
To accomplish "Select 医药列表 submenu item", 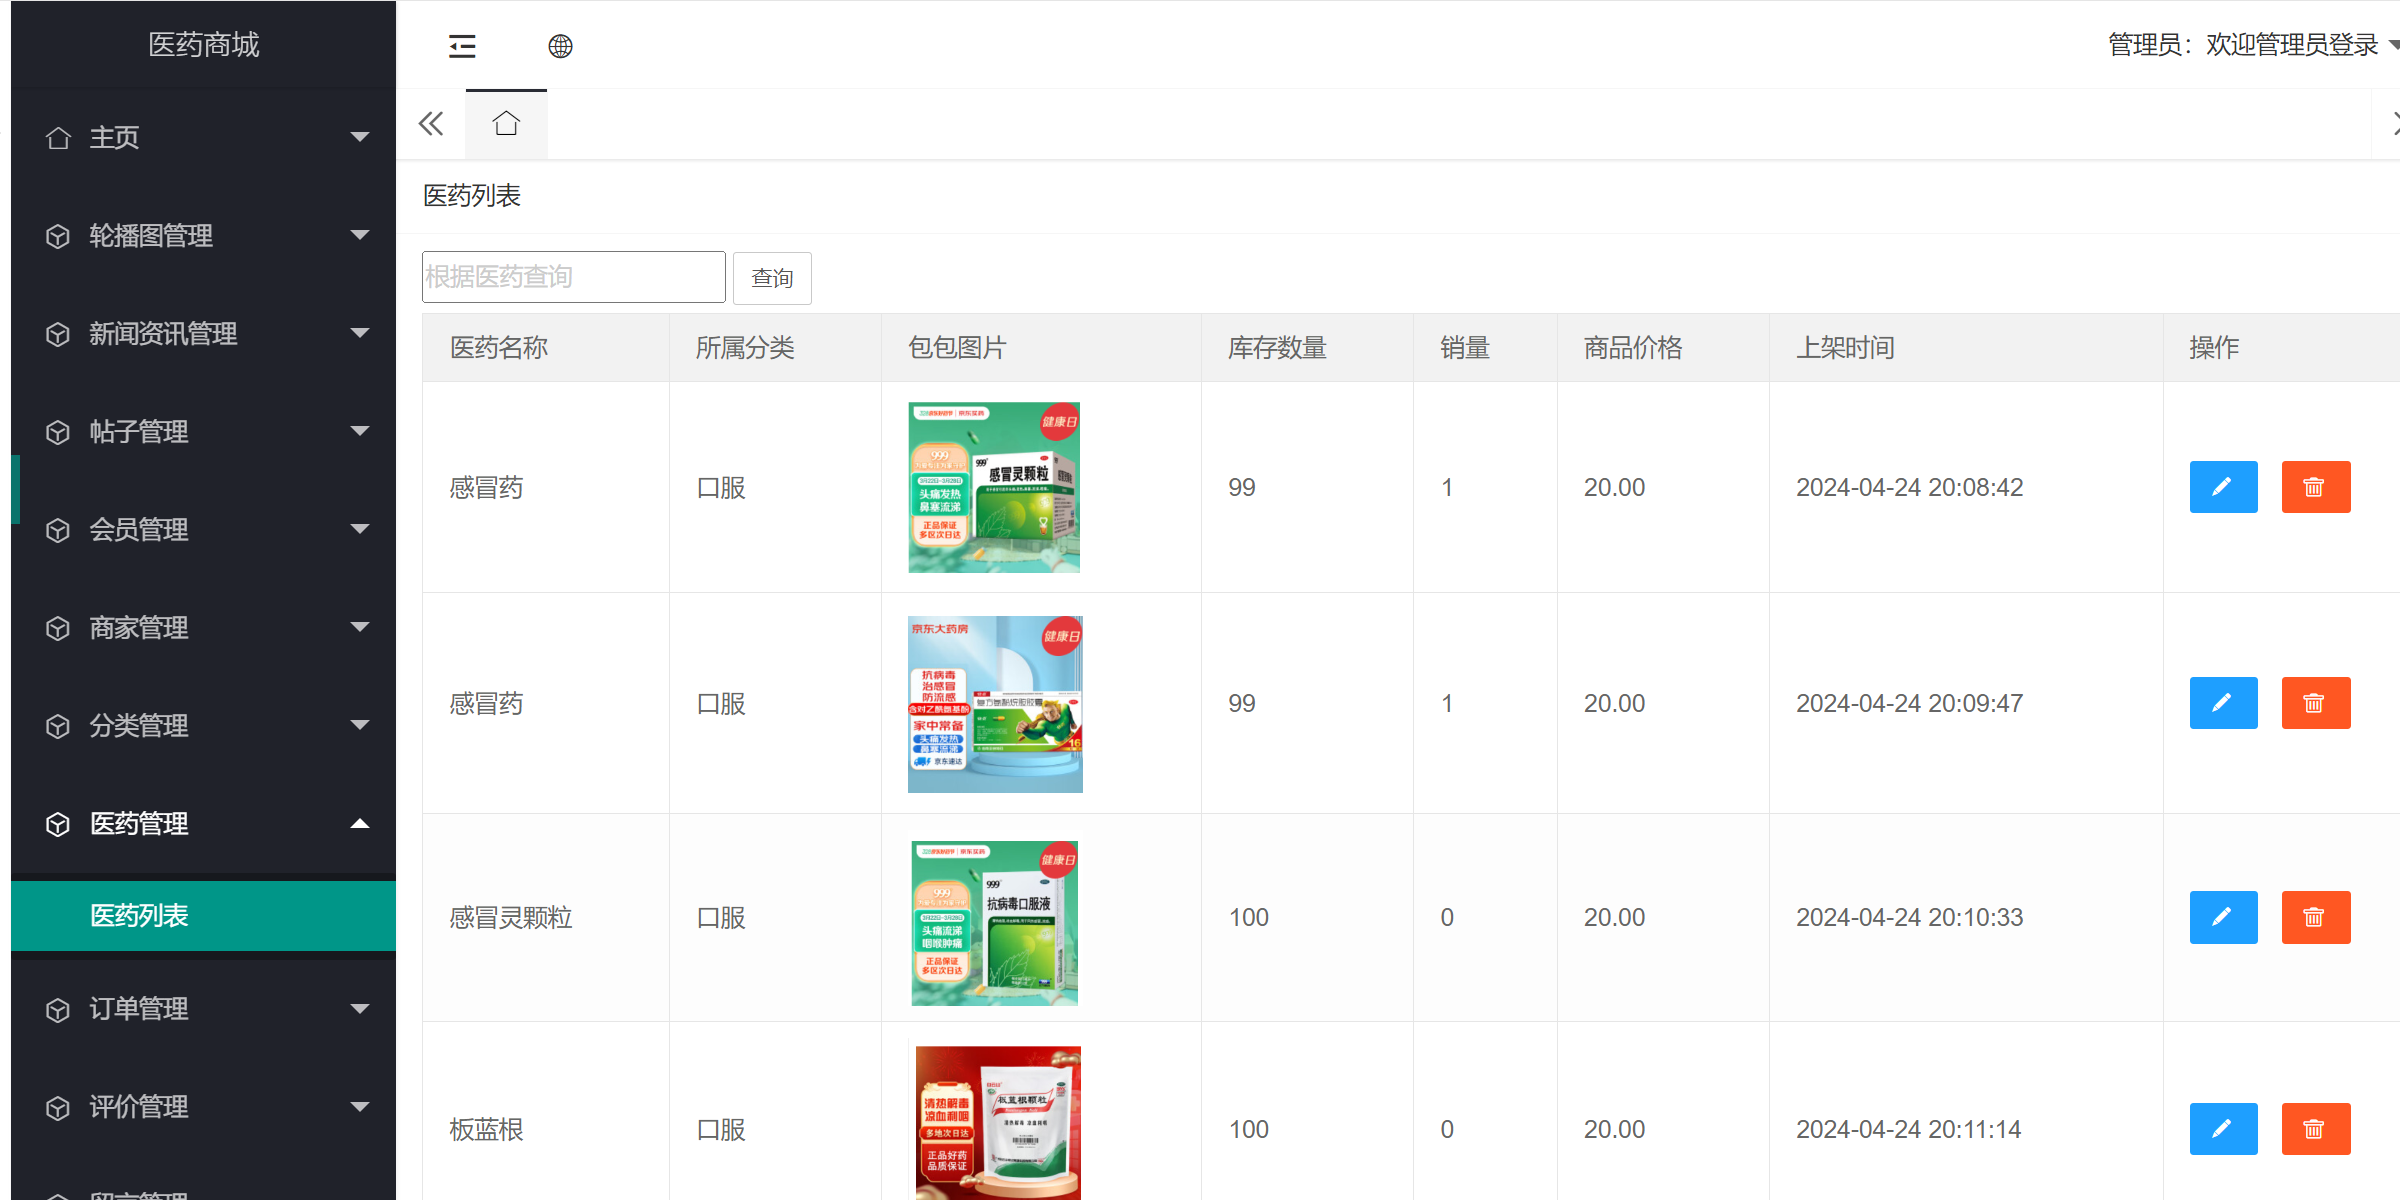I will click(x=140, y=916).
